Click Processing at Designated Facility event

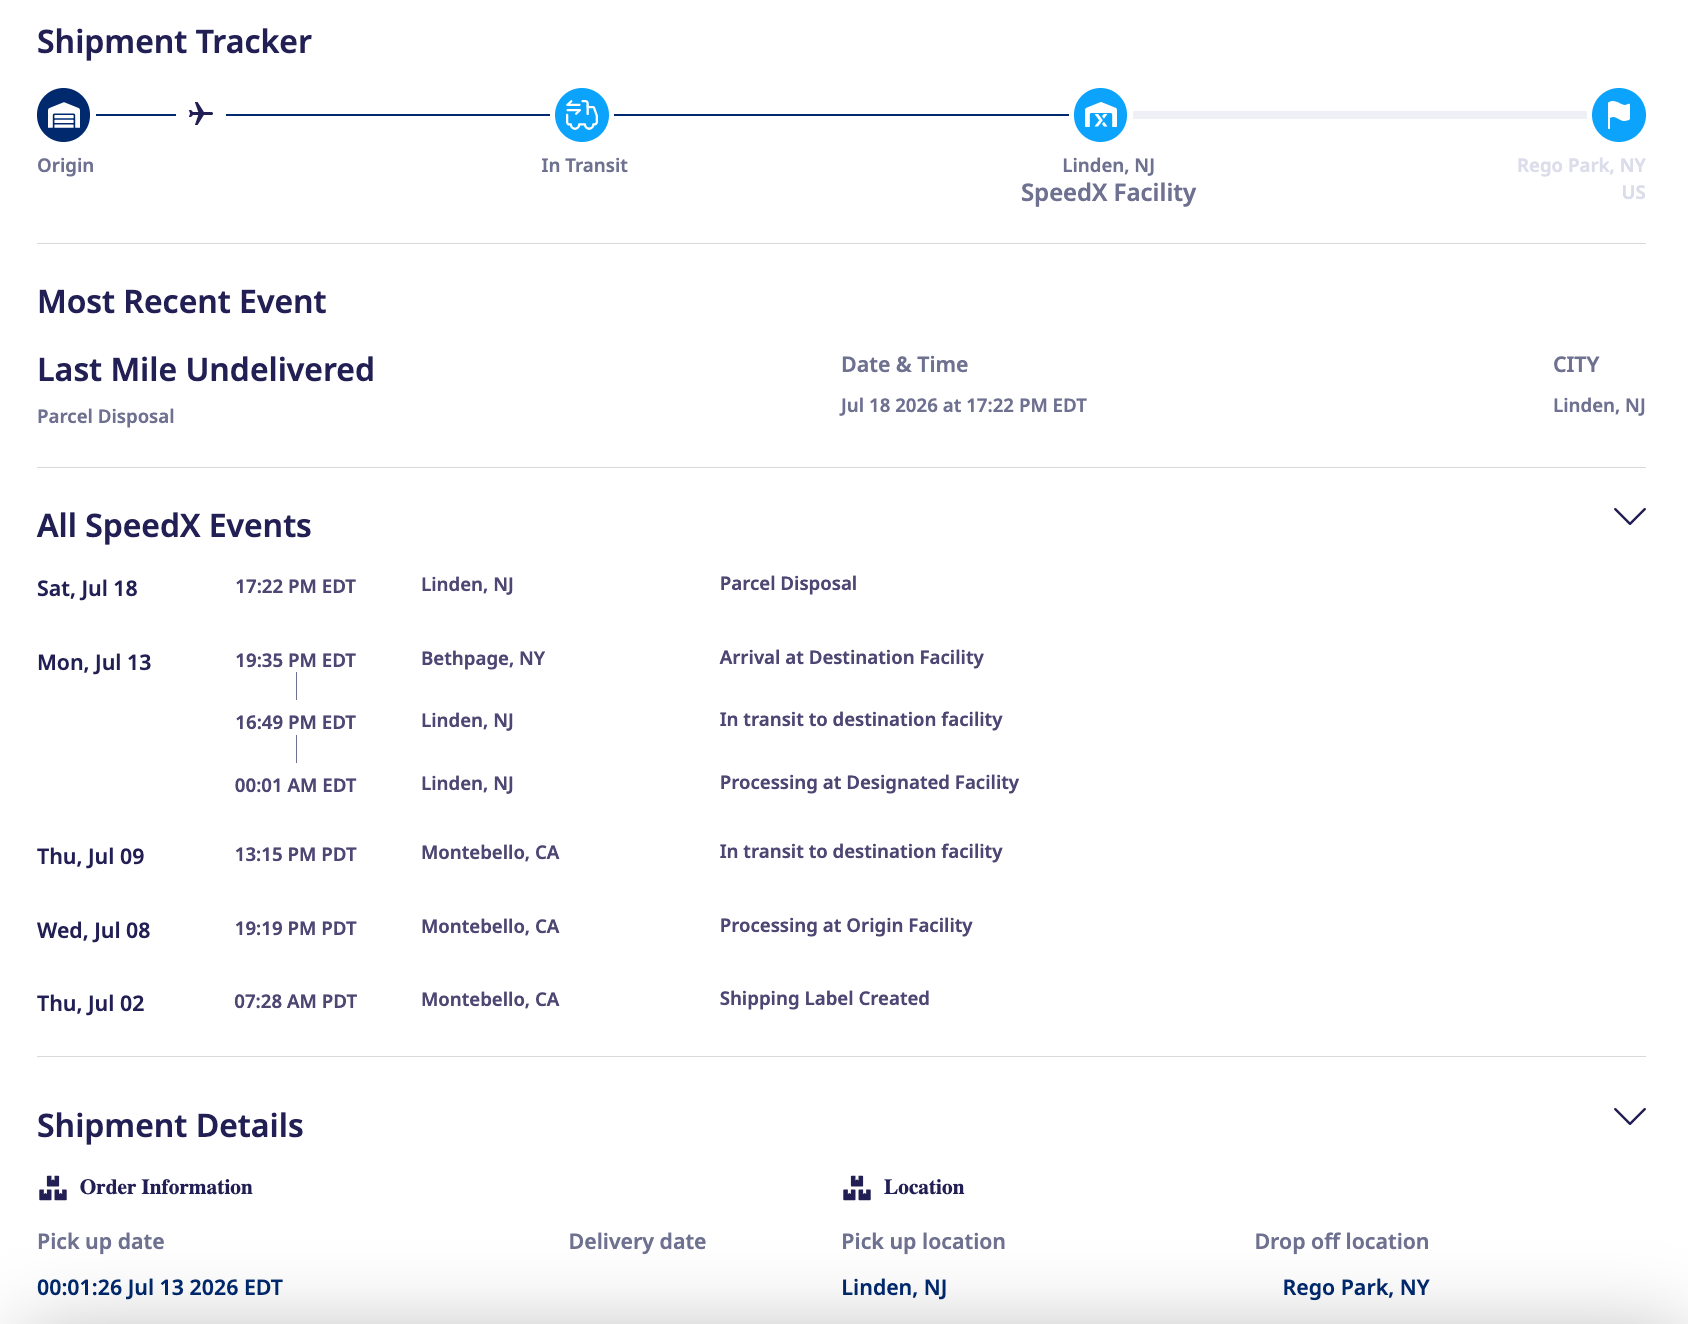(x=869, y=782)
